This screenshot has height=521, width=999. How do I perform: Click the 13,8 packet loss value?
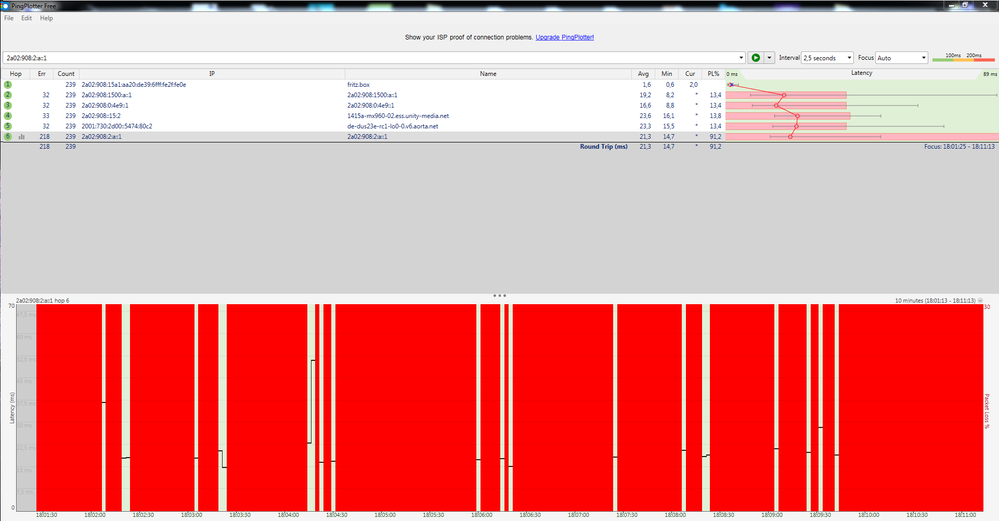pos(715,116)
